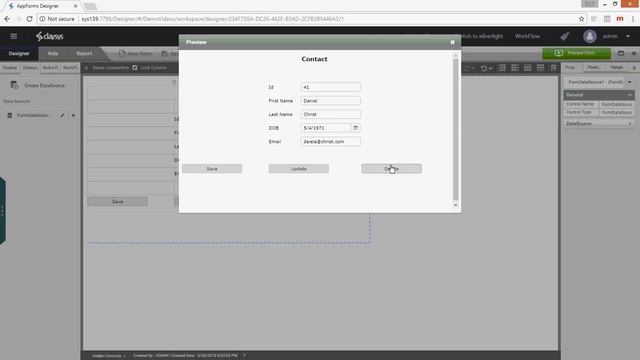This screenshot has width=640, height=360.
Task: Open the Workflow link in the header
Action: pos(527,36)
